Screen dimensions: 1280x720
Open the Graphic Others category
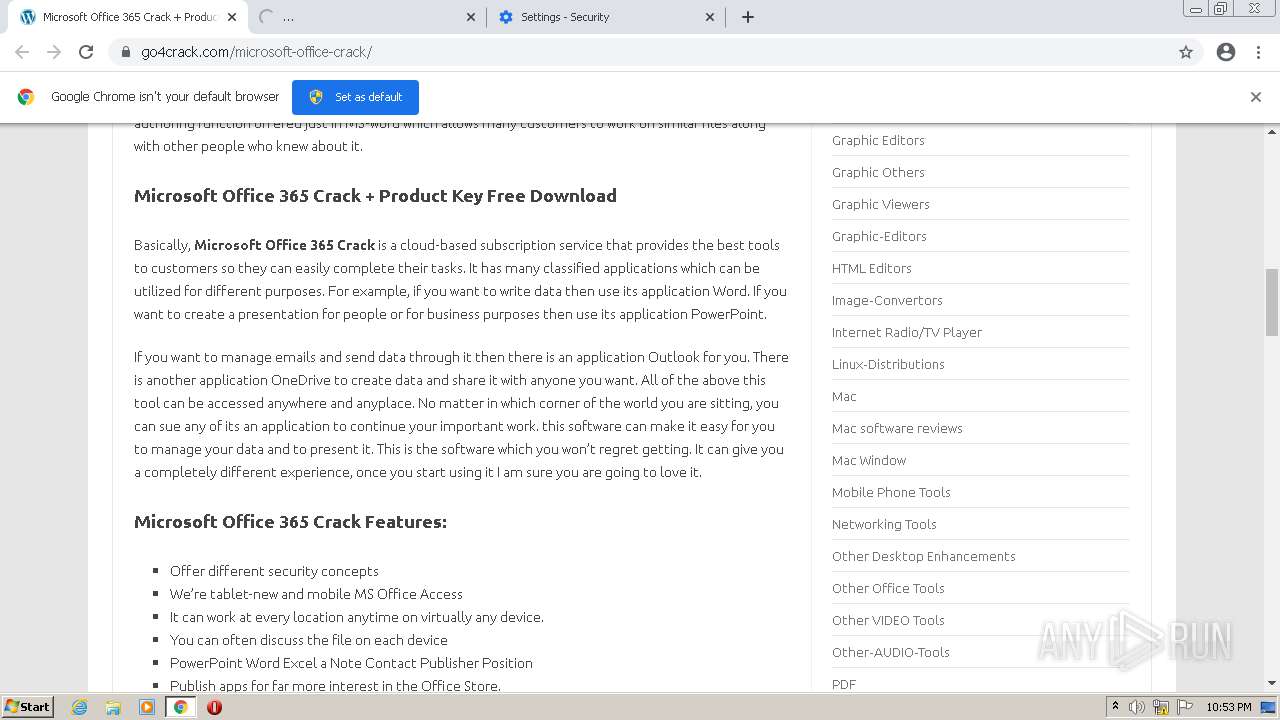[878, 173]
